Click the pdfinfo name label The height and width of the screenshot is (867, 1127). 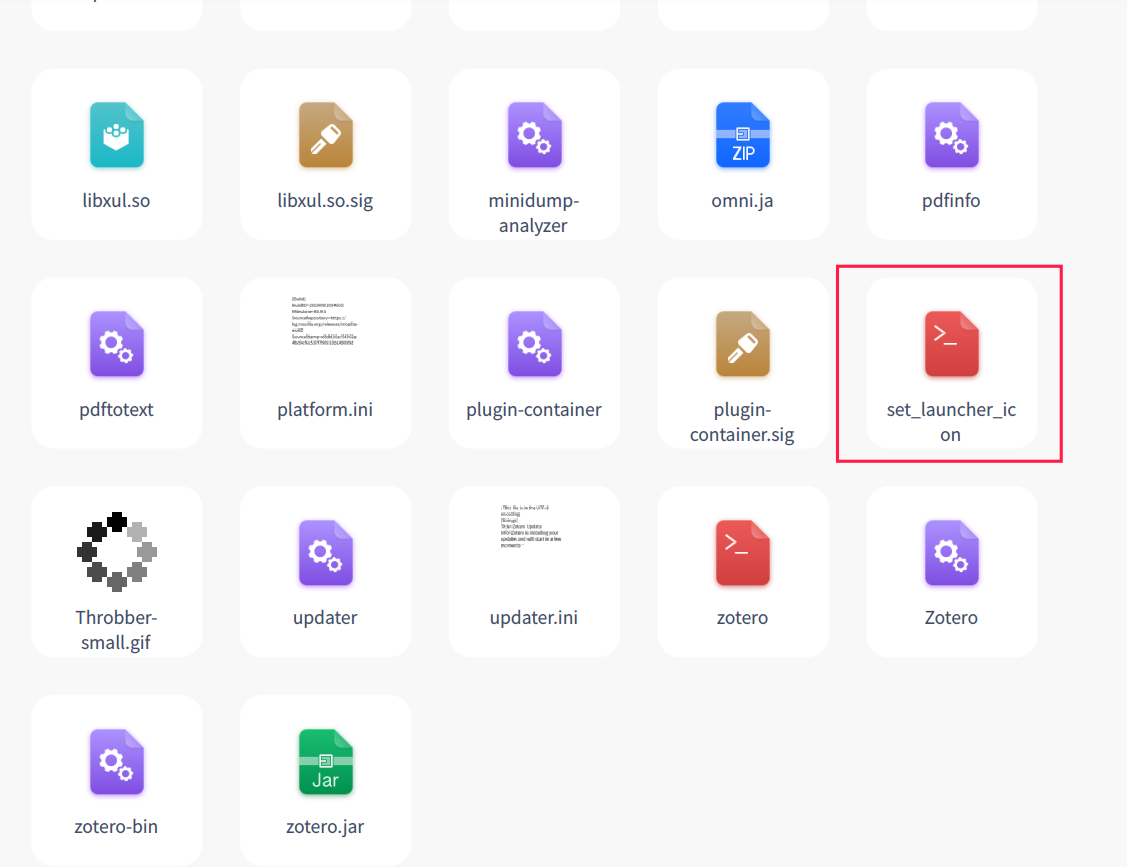(x=951, y=201)
